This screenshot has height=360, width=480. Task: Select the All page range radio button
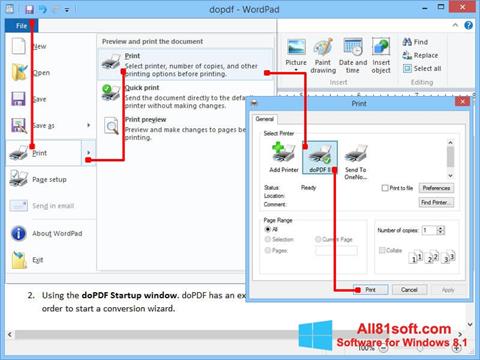pyautogui.click(x=268, y=229)
